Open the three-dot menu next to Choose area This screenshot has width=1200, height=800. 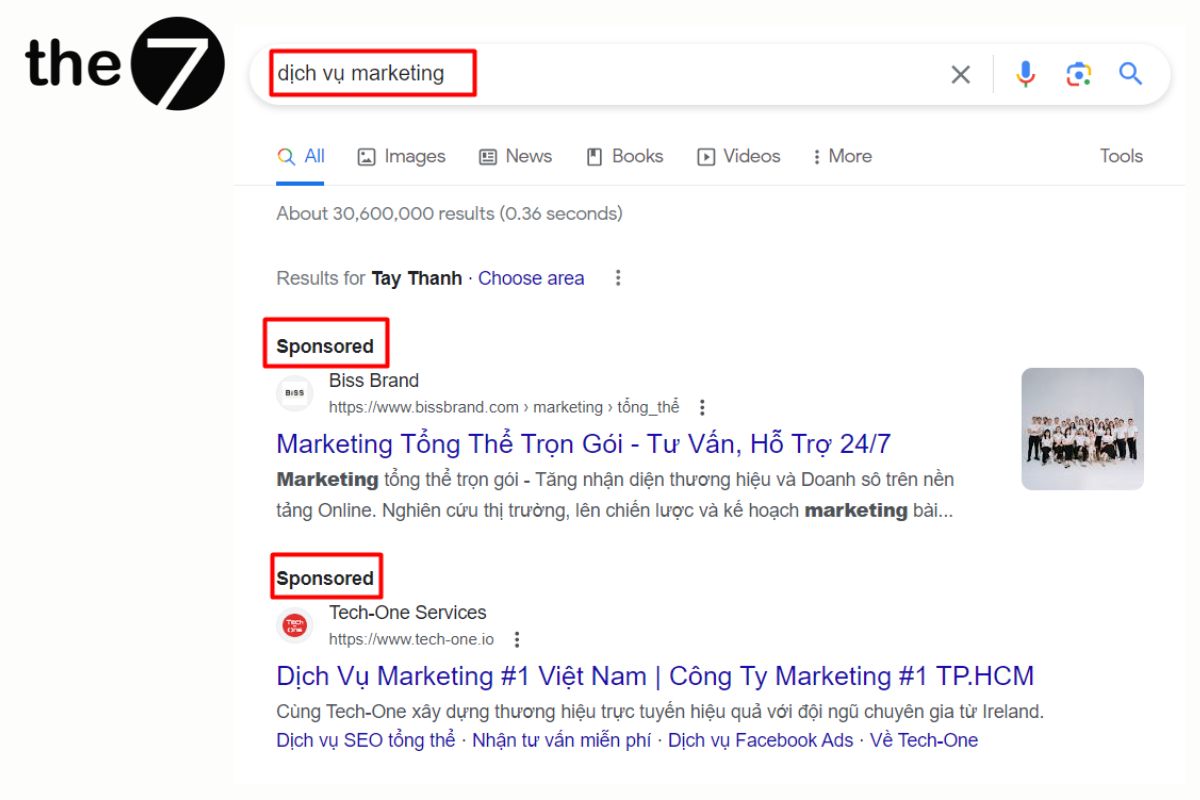click(x=618, y=278)
